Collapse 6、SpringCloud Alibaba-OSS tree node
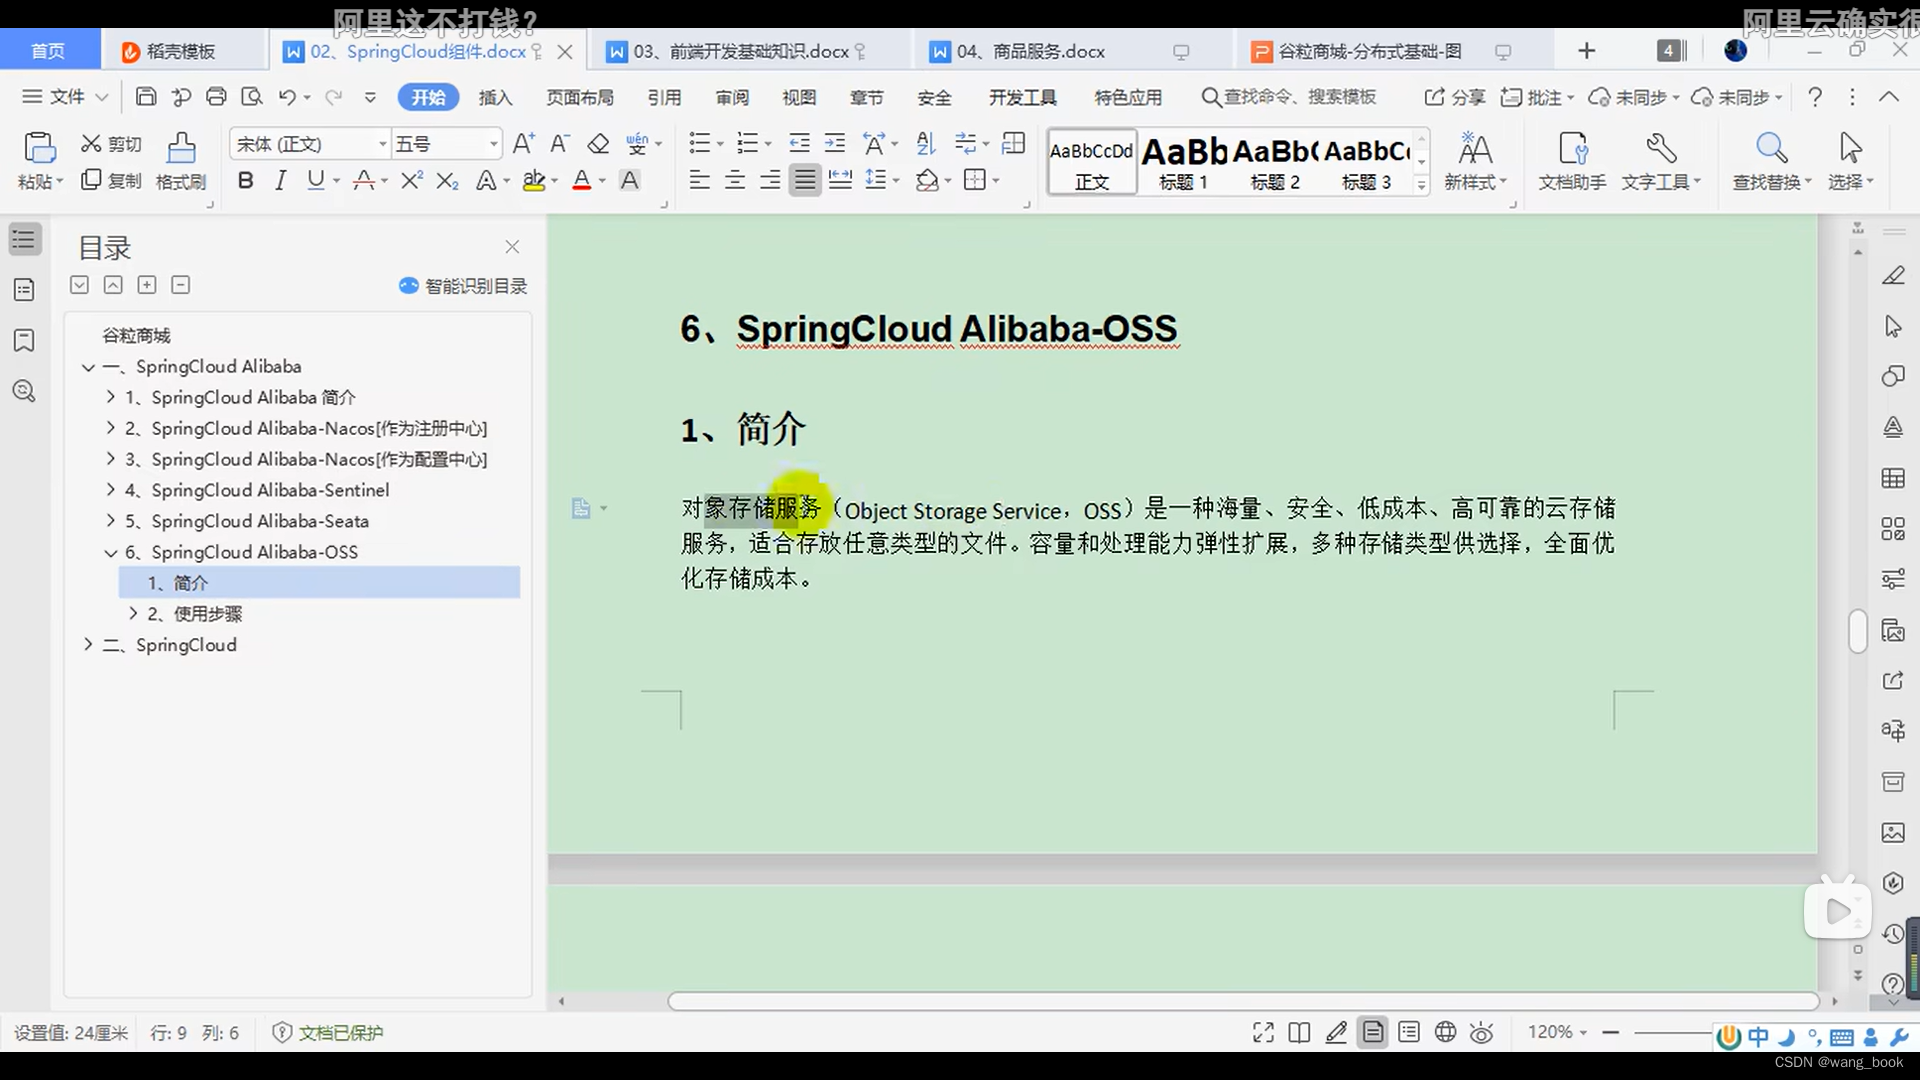This screenshot has height=1080, width=1920. click(110, 552)
